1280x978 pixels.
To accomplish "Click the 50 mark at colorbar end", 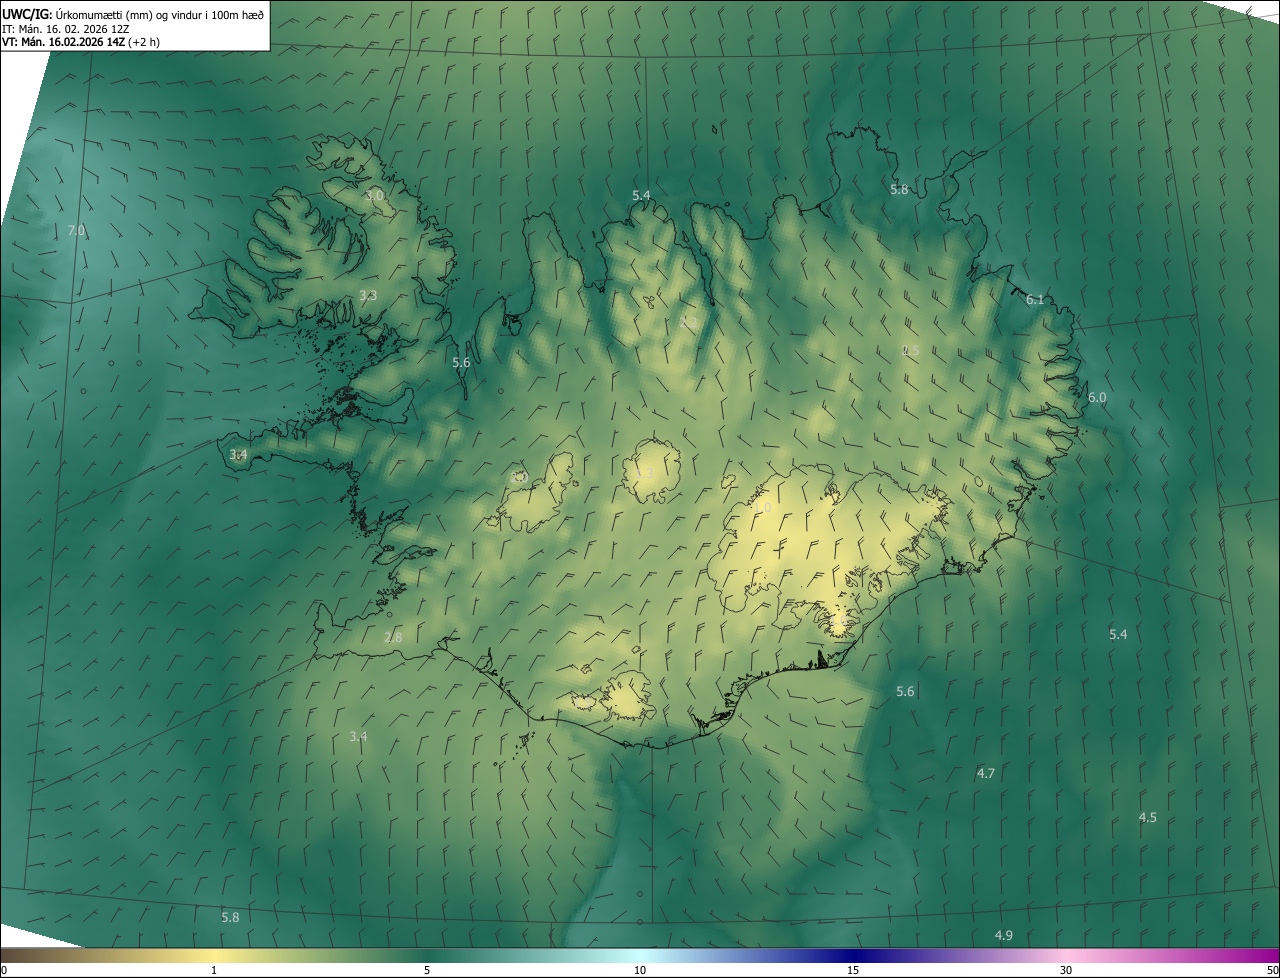I will pos(1272,970).
